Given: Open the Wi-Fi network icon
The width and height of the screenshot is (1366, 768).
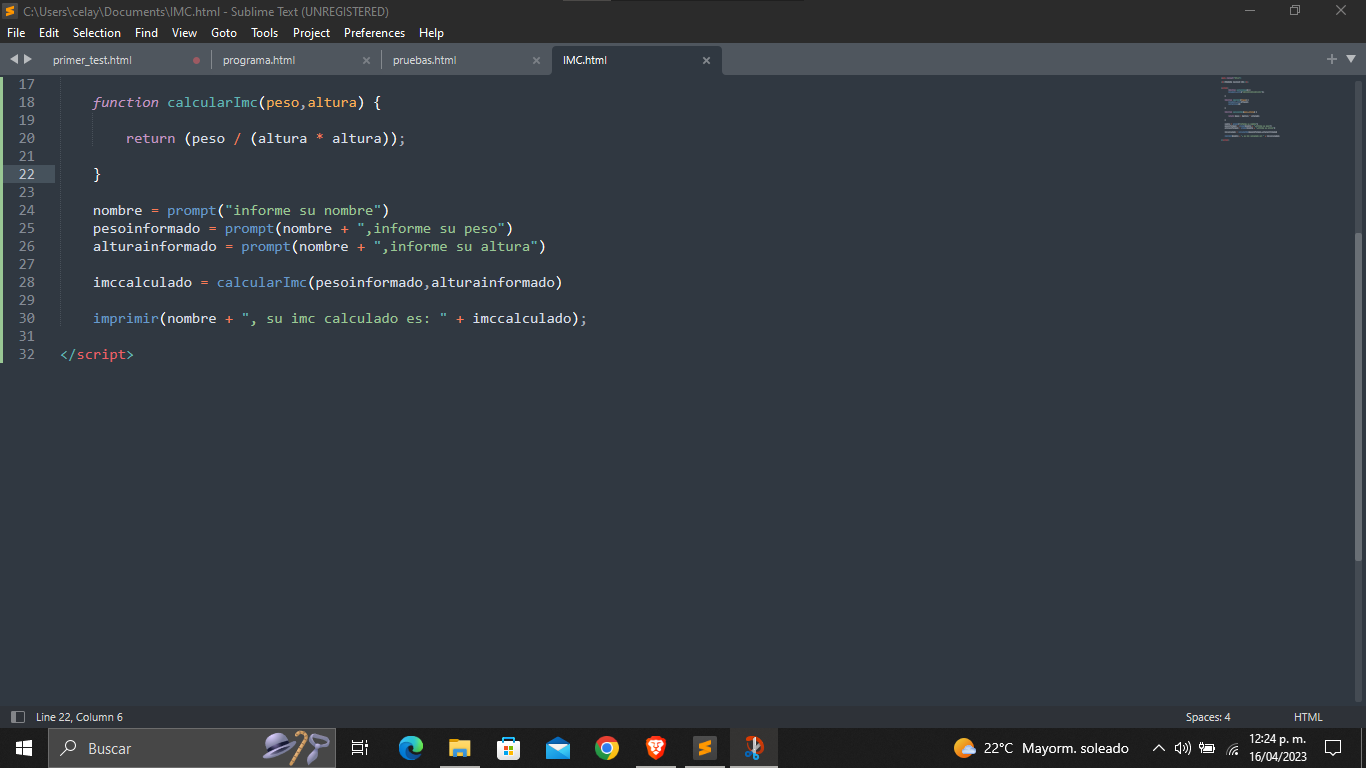Looking at the screenshot, I should [1232, 748].
